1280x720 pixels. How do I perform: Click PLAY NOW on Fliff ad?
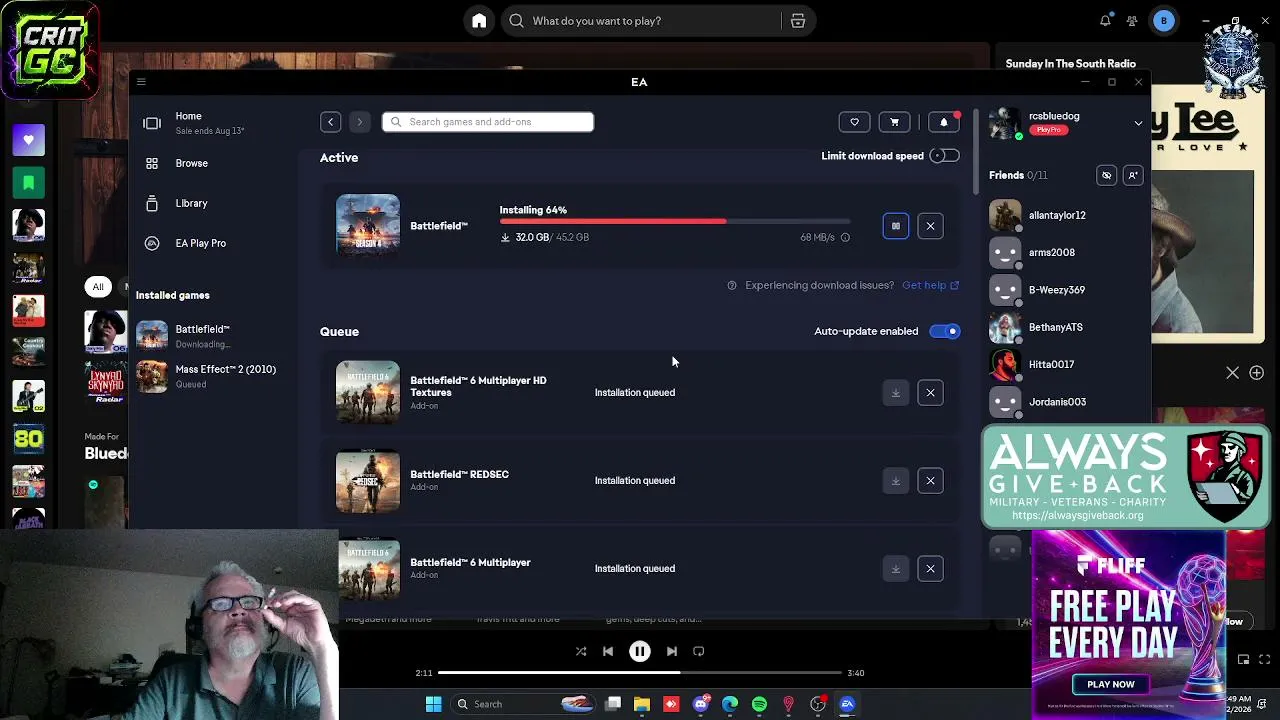[1111, 685]
